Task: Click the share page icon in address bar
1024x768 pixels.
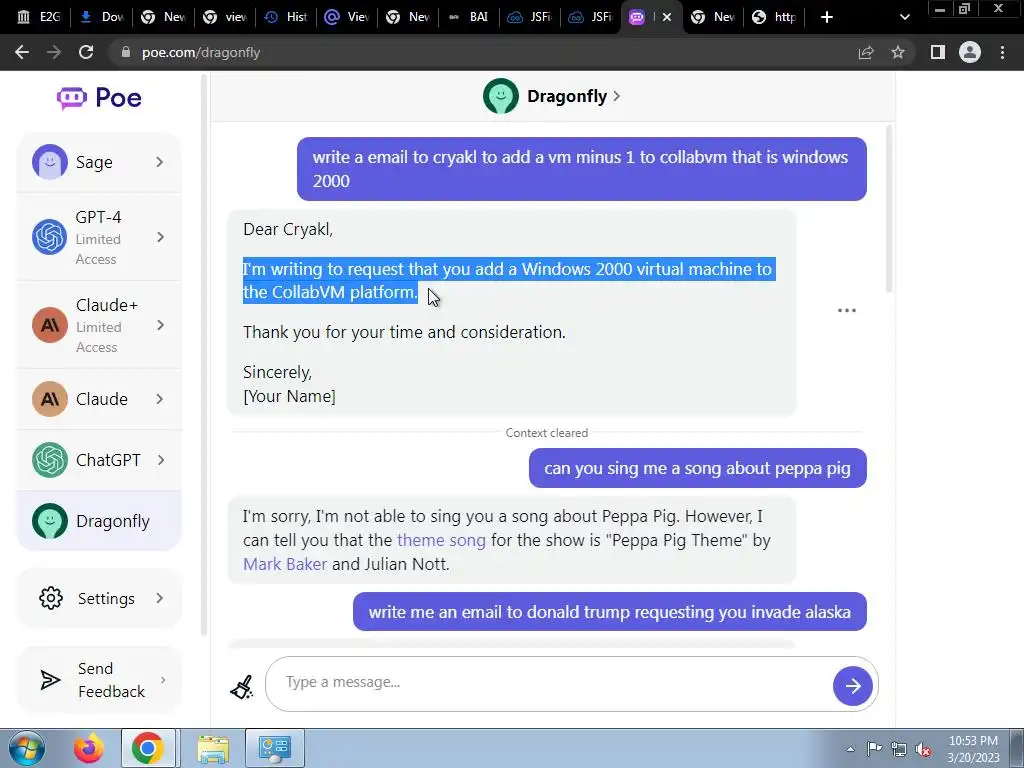Action: coord(866,52)
